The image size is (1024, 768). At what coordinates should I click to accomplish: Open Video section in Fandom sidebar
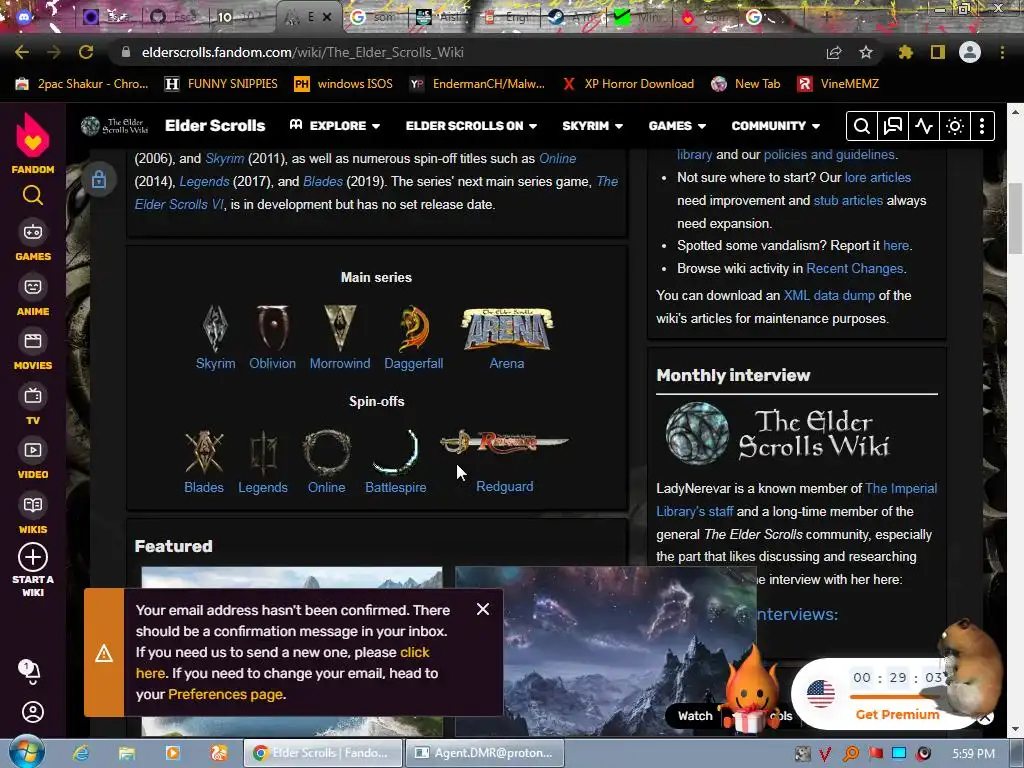coord(33,459)
